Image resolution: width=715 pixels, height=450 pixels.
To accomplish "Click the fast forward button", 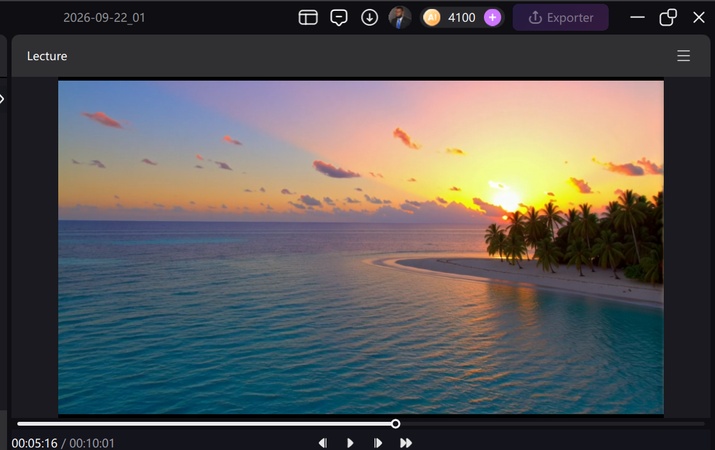I will (406, 443).
